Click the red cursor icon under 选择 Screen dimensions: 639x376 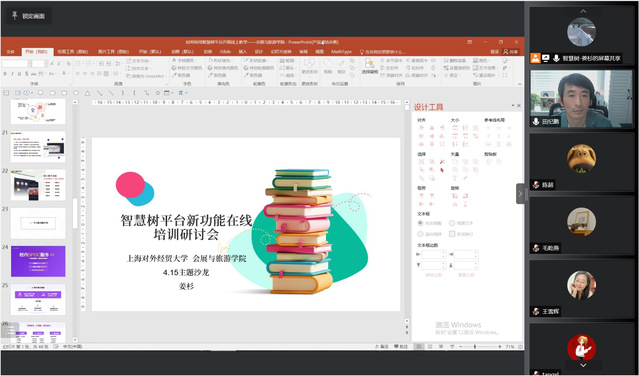coord(442,170)
